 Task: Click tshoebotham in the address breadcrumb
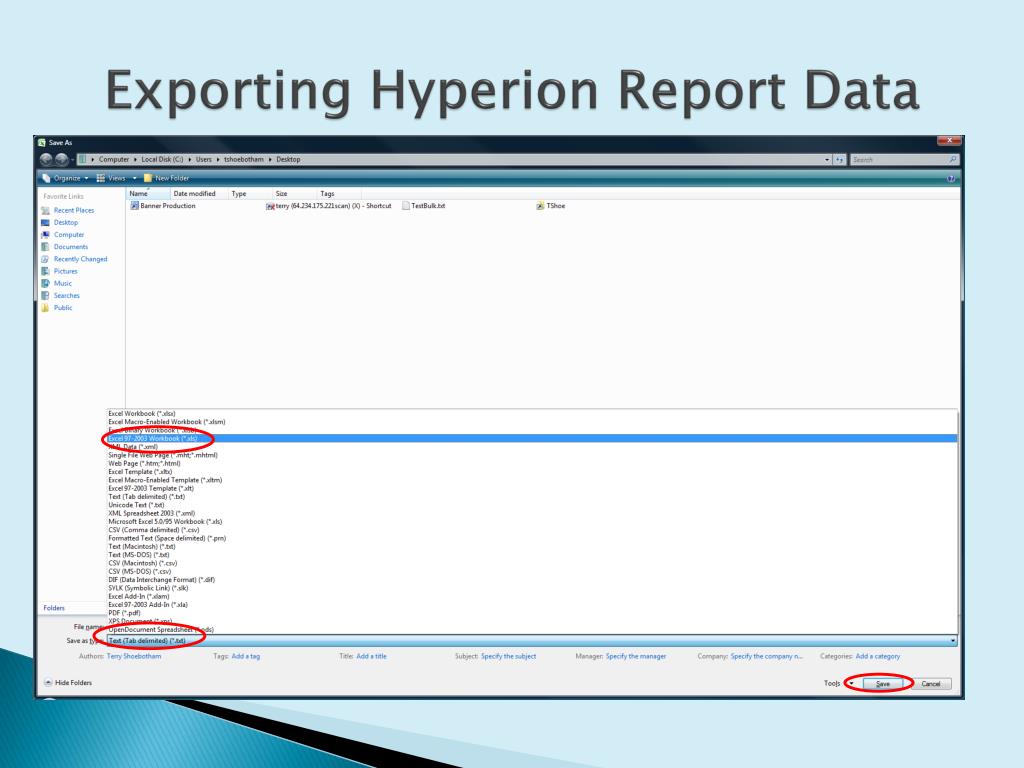click(244, 159)
